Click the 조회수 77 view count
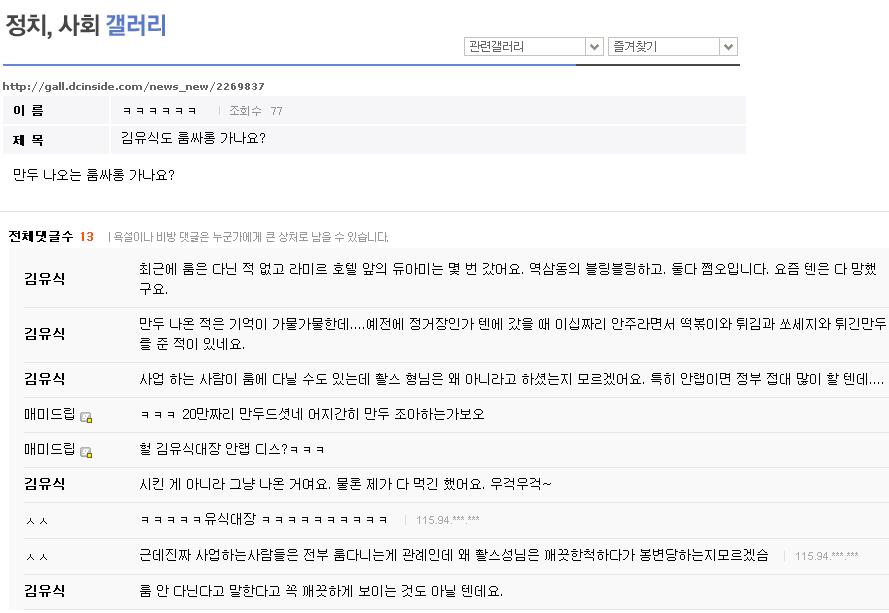889x613 pixels. tap(256, 111)
